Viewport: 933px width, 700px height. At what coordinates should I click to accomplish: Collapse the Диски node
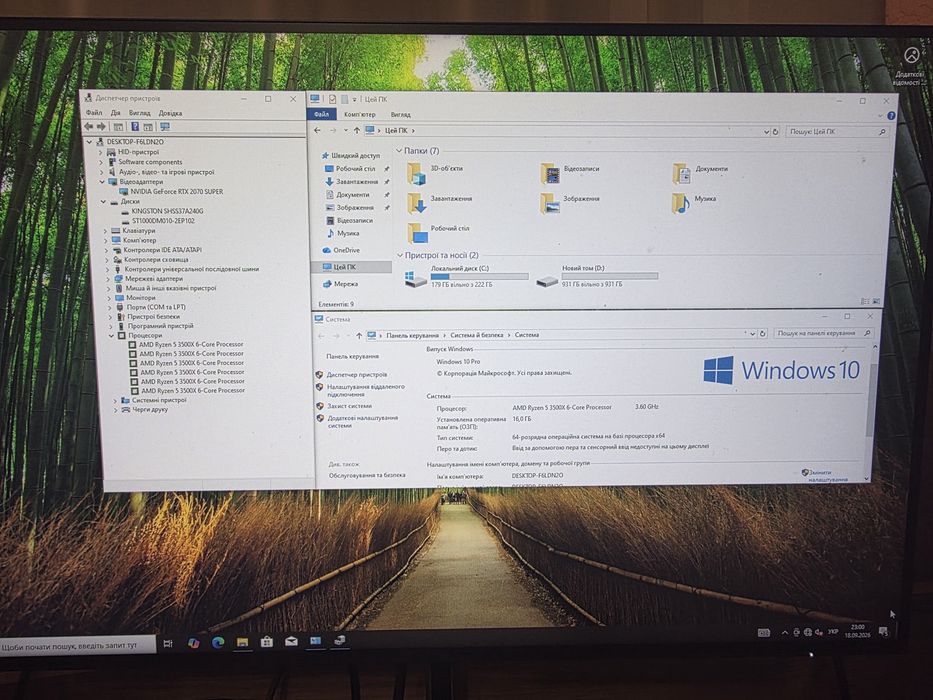click(104, 201)
